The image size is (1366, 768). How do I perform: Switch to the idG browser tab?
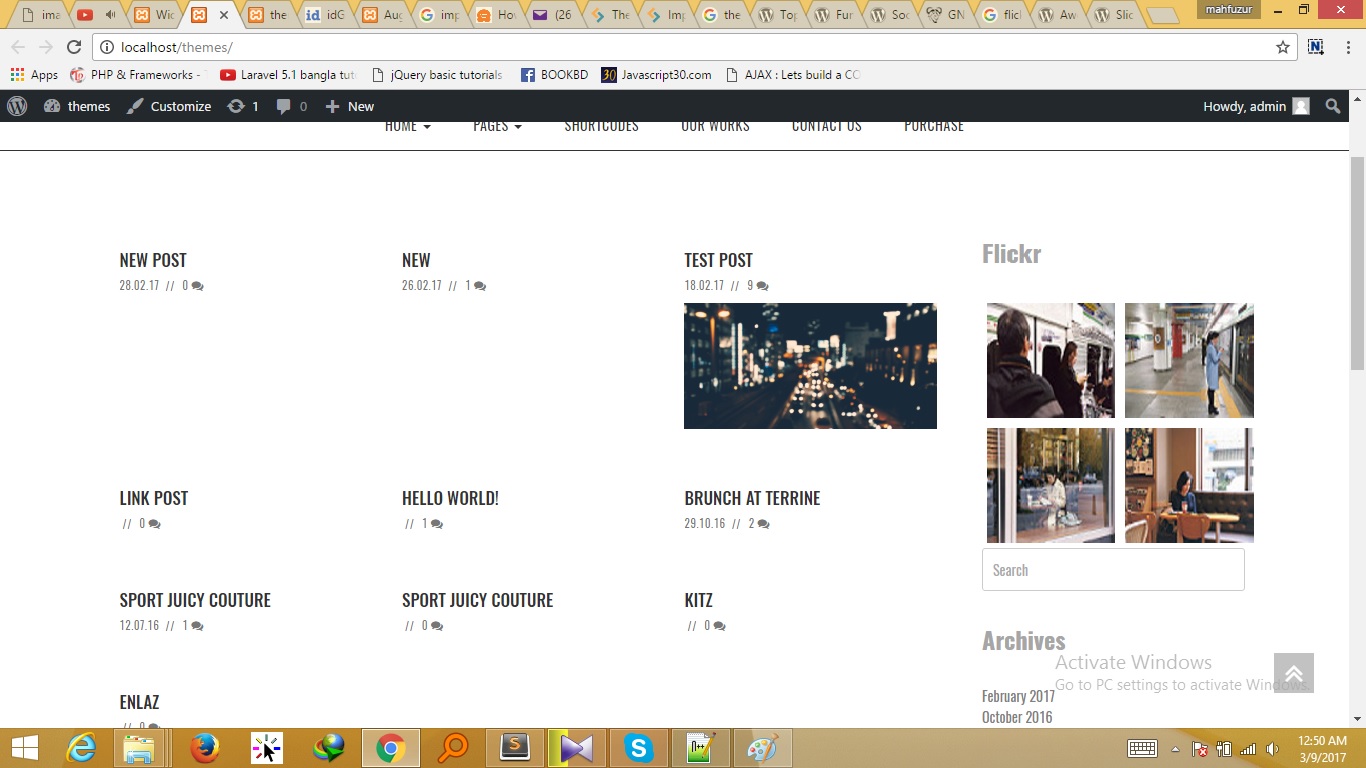(x=324, y=15)
